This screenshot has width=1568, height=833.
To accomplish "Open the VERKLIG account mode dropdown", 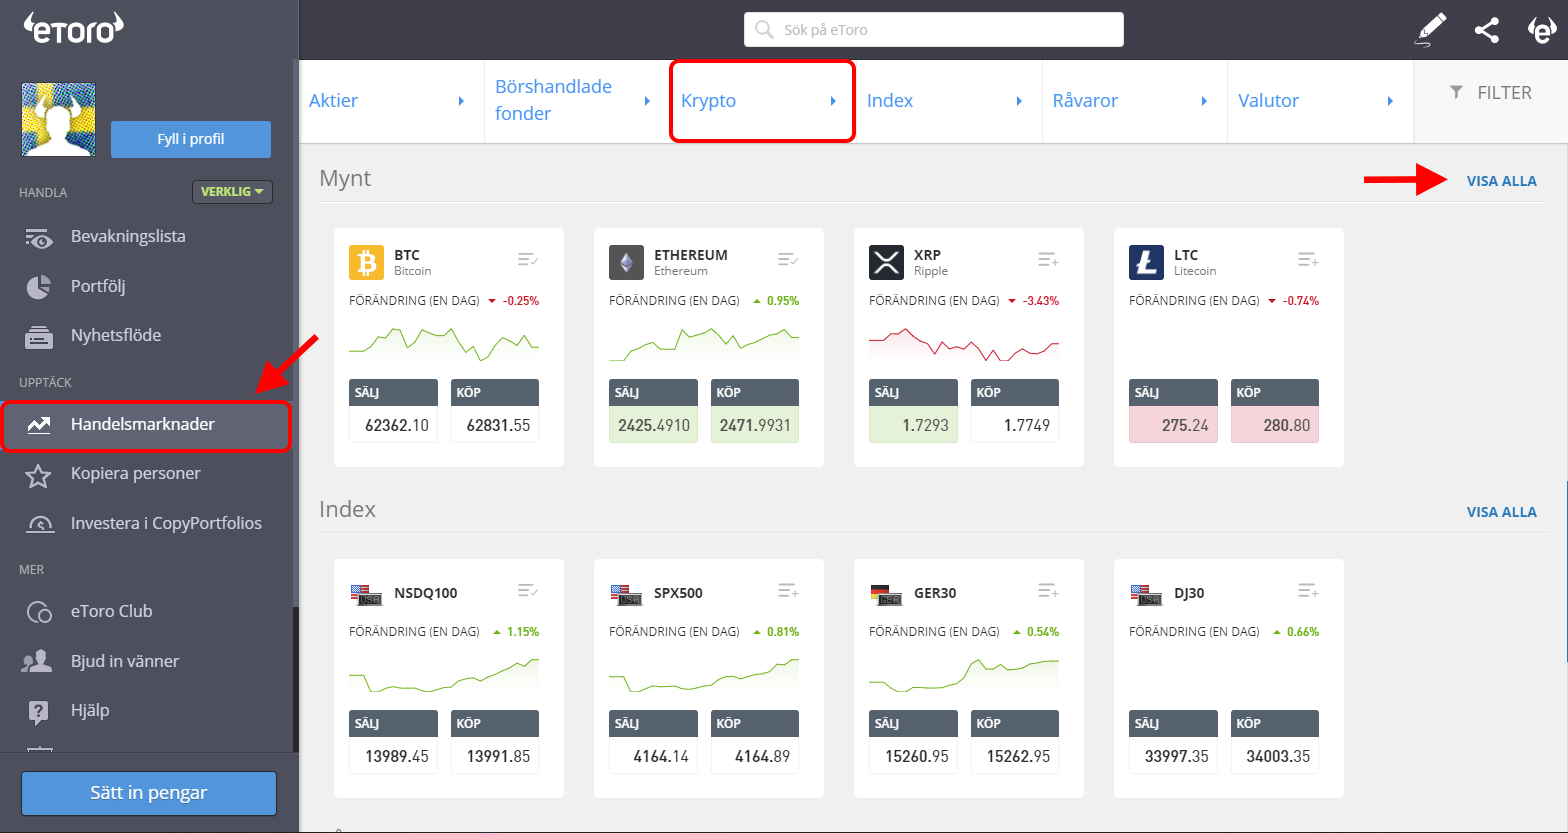I will (x=232, y=191).
